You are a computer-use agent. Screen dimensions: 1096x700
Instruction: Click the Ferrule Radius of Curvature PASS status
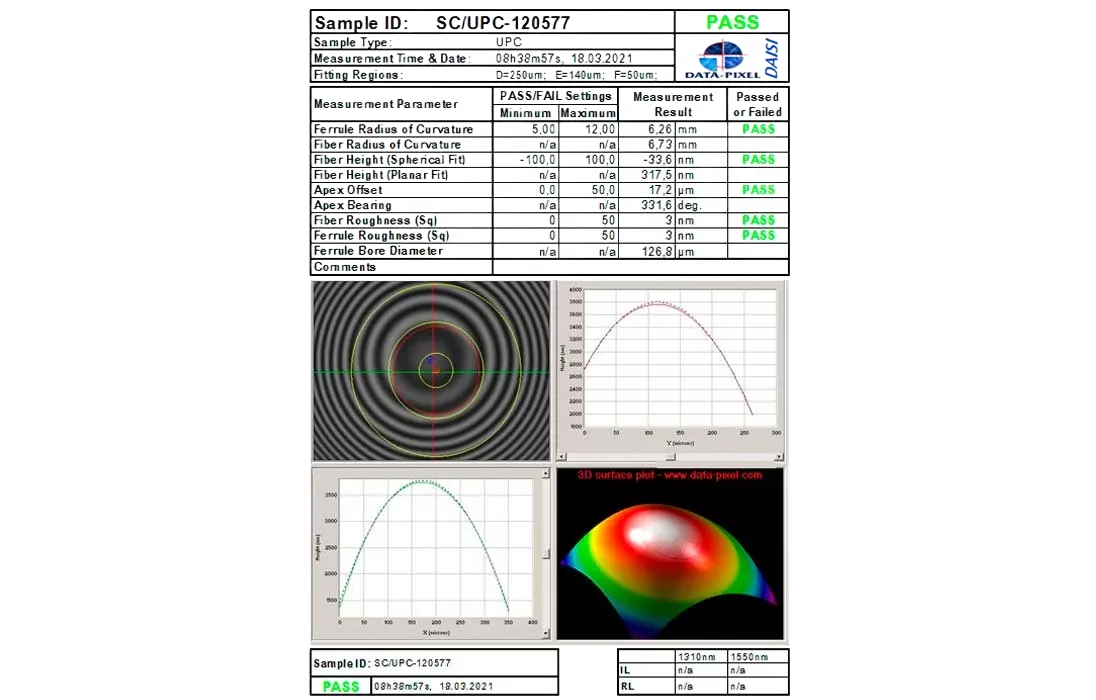pyautogui.click(x=758, y=129)
